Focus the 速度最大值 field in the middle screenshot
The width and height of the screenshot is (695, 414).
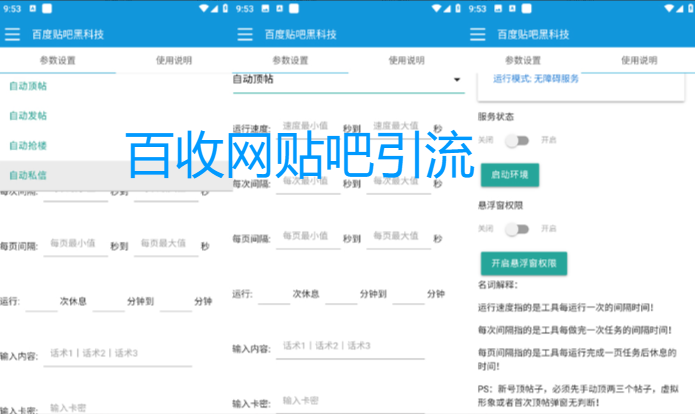pos(398,128)
